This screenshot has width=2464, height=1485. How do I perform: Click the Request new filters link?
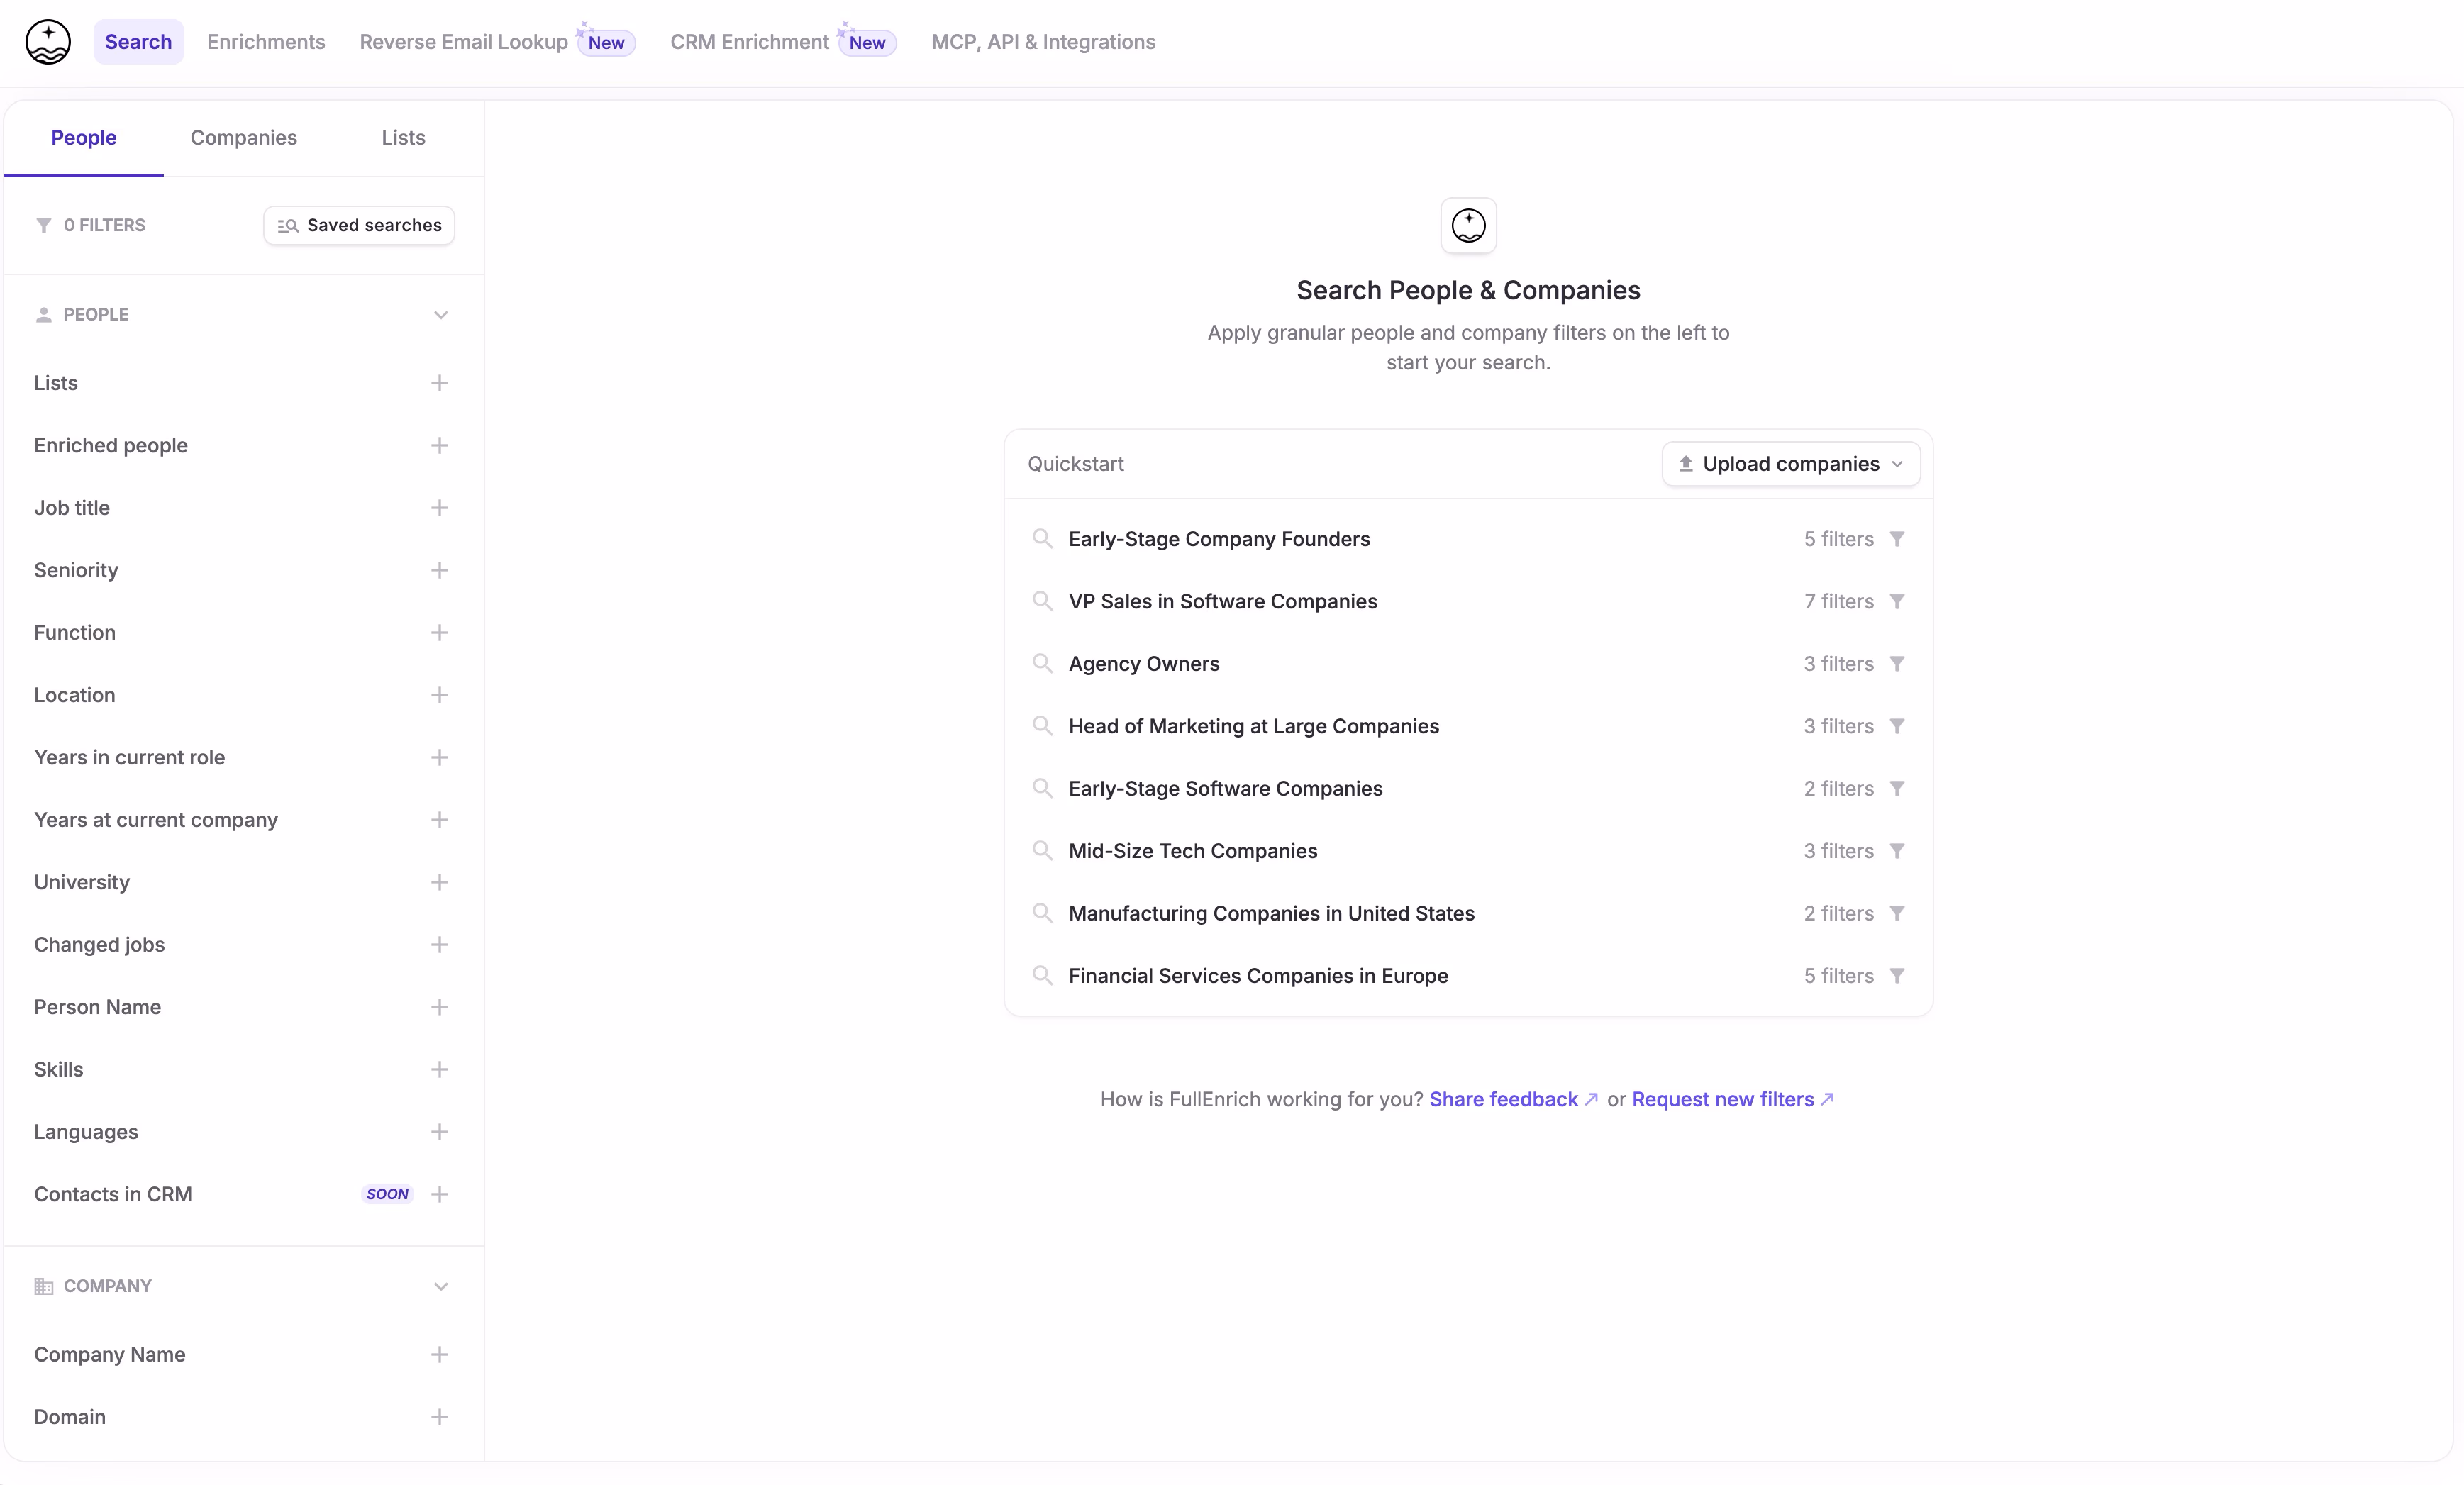pos(1733,1099)
